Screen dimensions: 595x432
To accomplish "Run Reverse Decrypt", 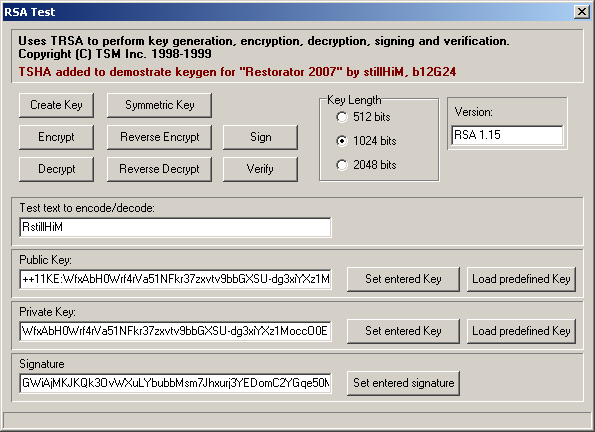I will pyautogui.click(x=159, y=169).
